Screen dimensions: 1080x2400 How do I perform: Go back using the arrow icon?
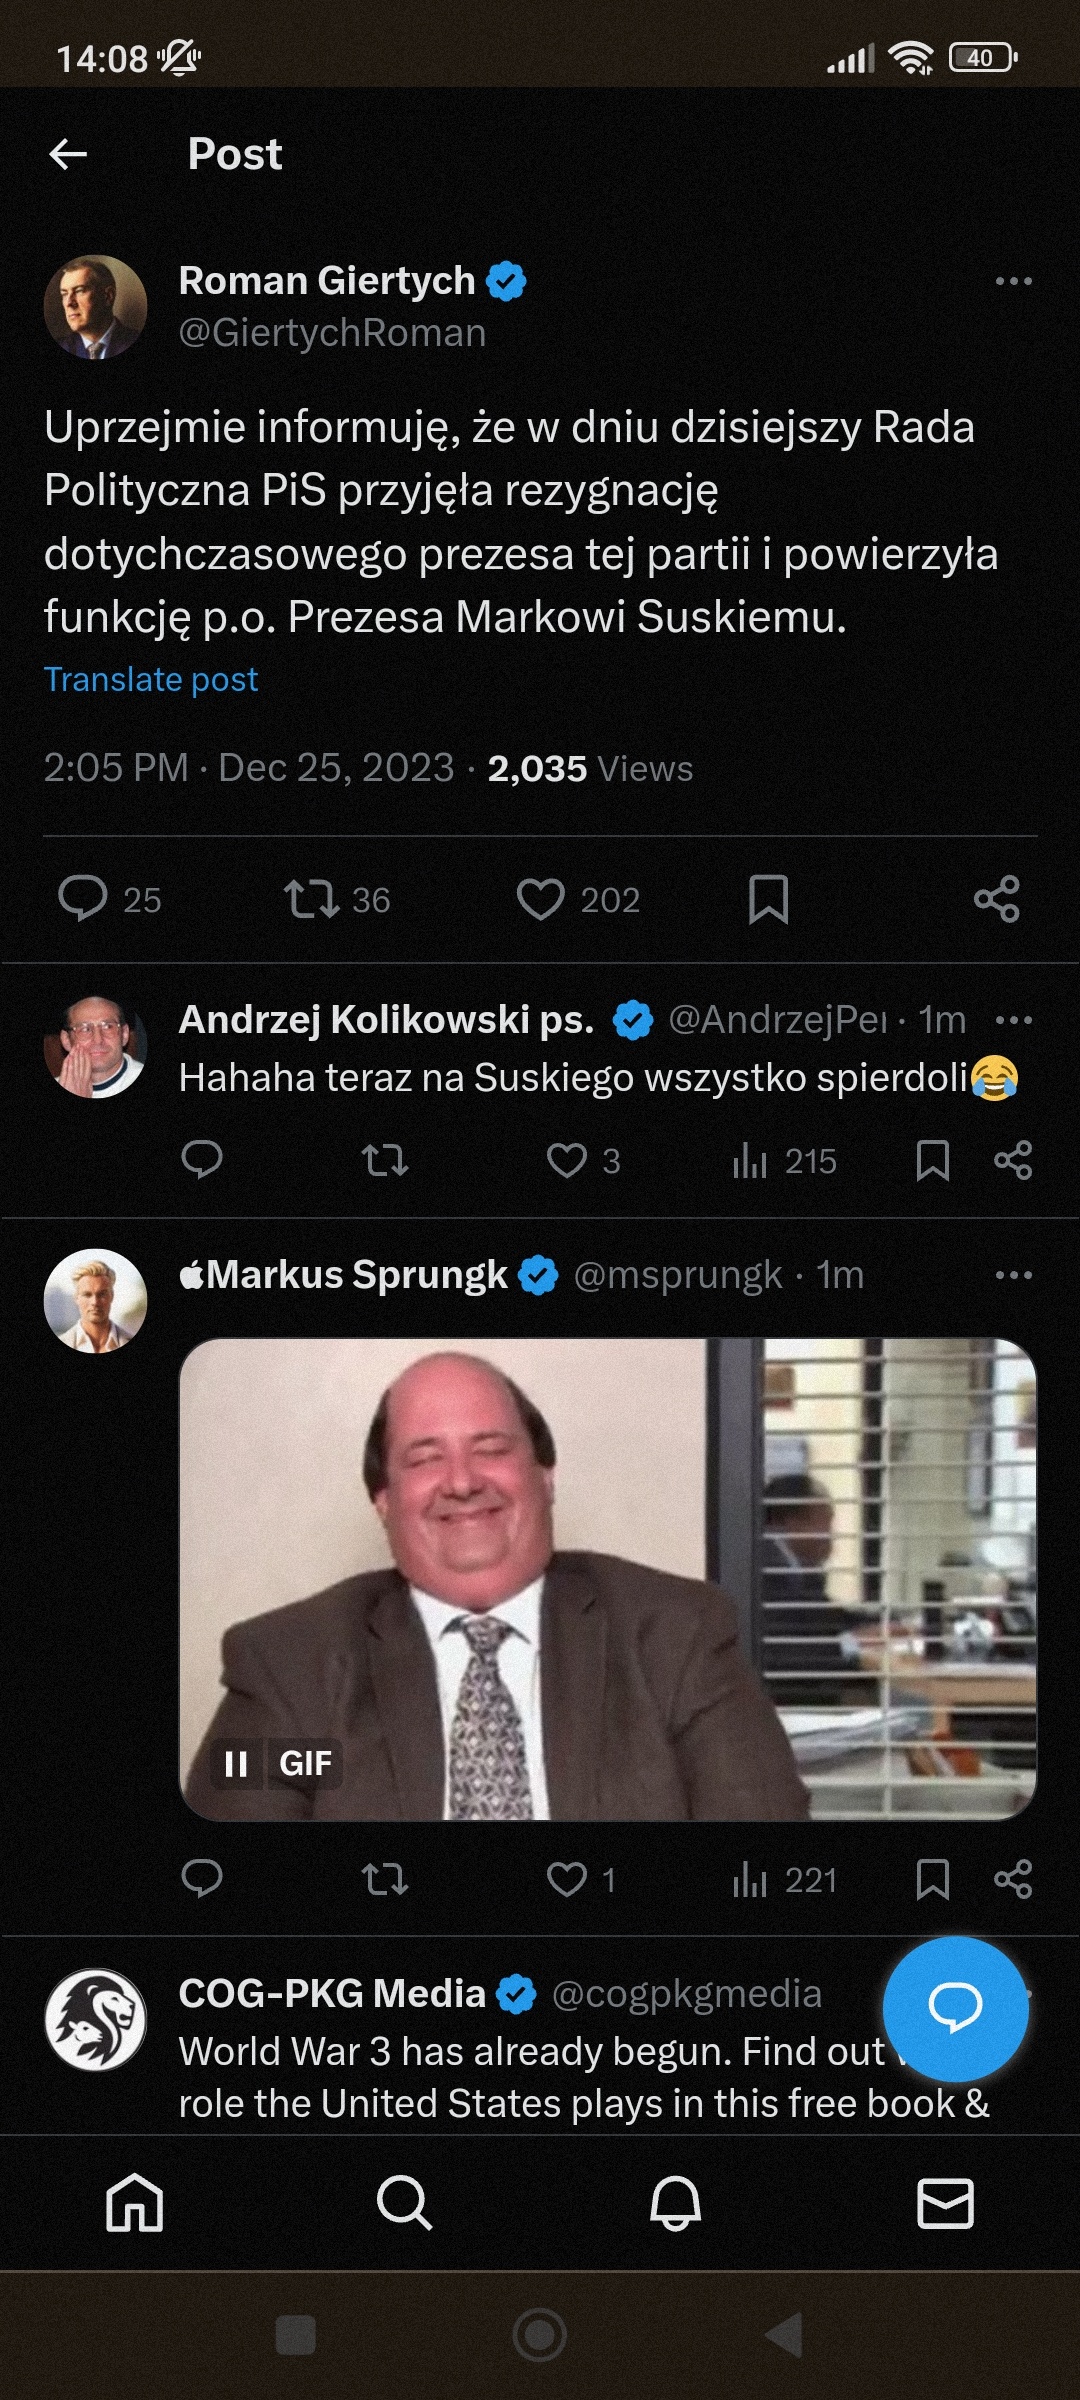[68, 154]
